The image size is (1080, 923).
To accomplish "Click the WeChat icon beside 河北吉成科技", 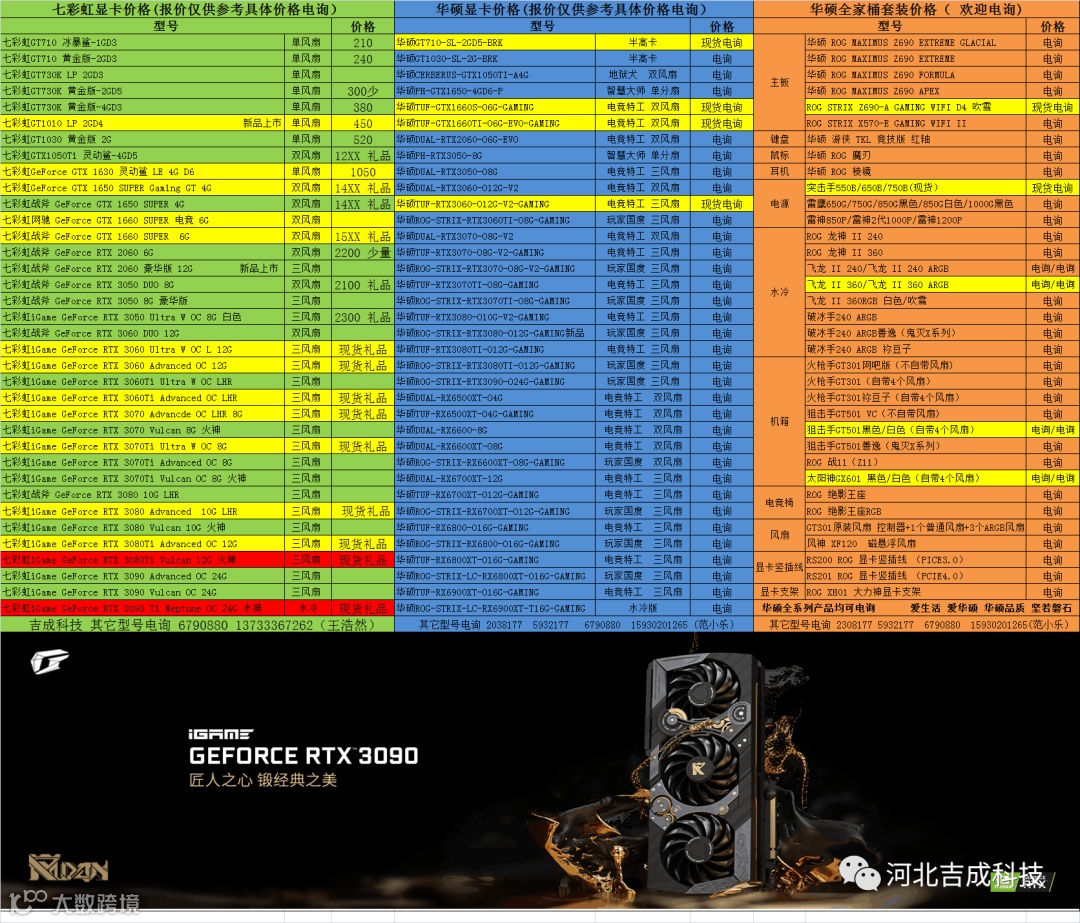I will (x=859, y=873).
